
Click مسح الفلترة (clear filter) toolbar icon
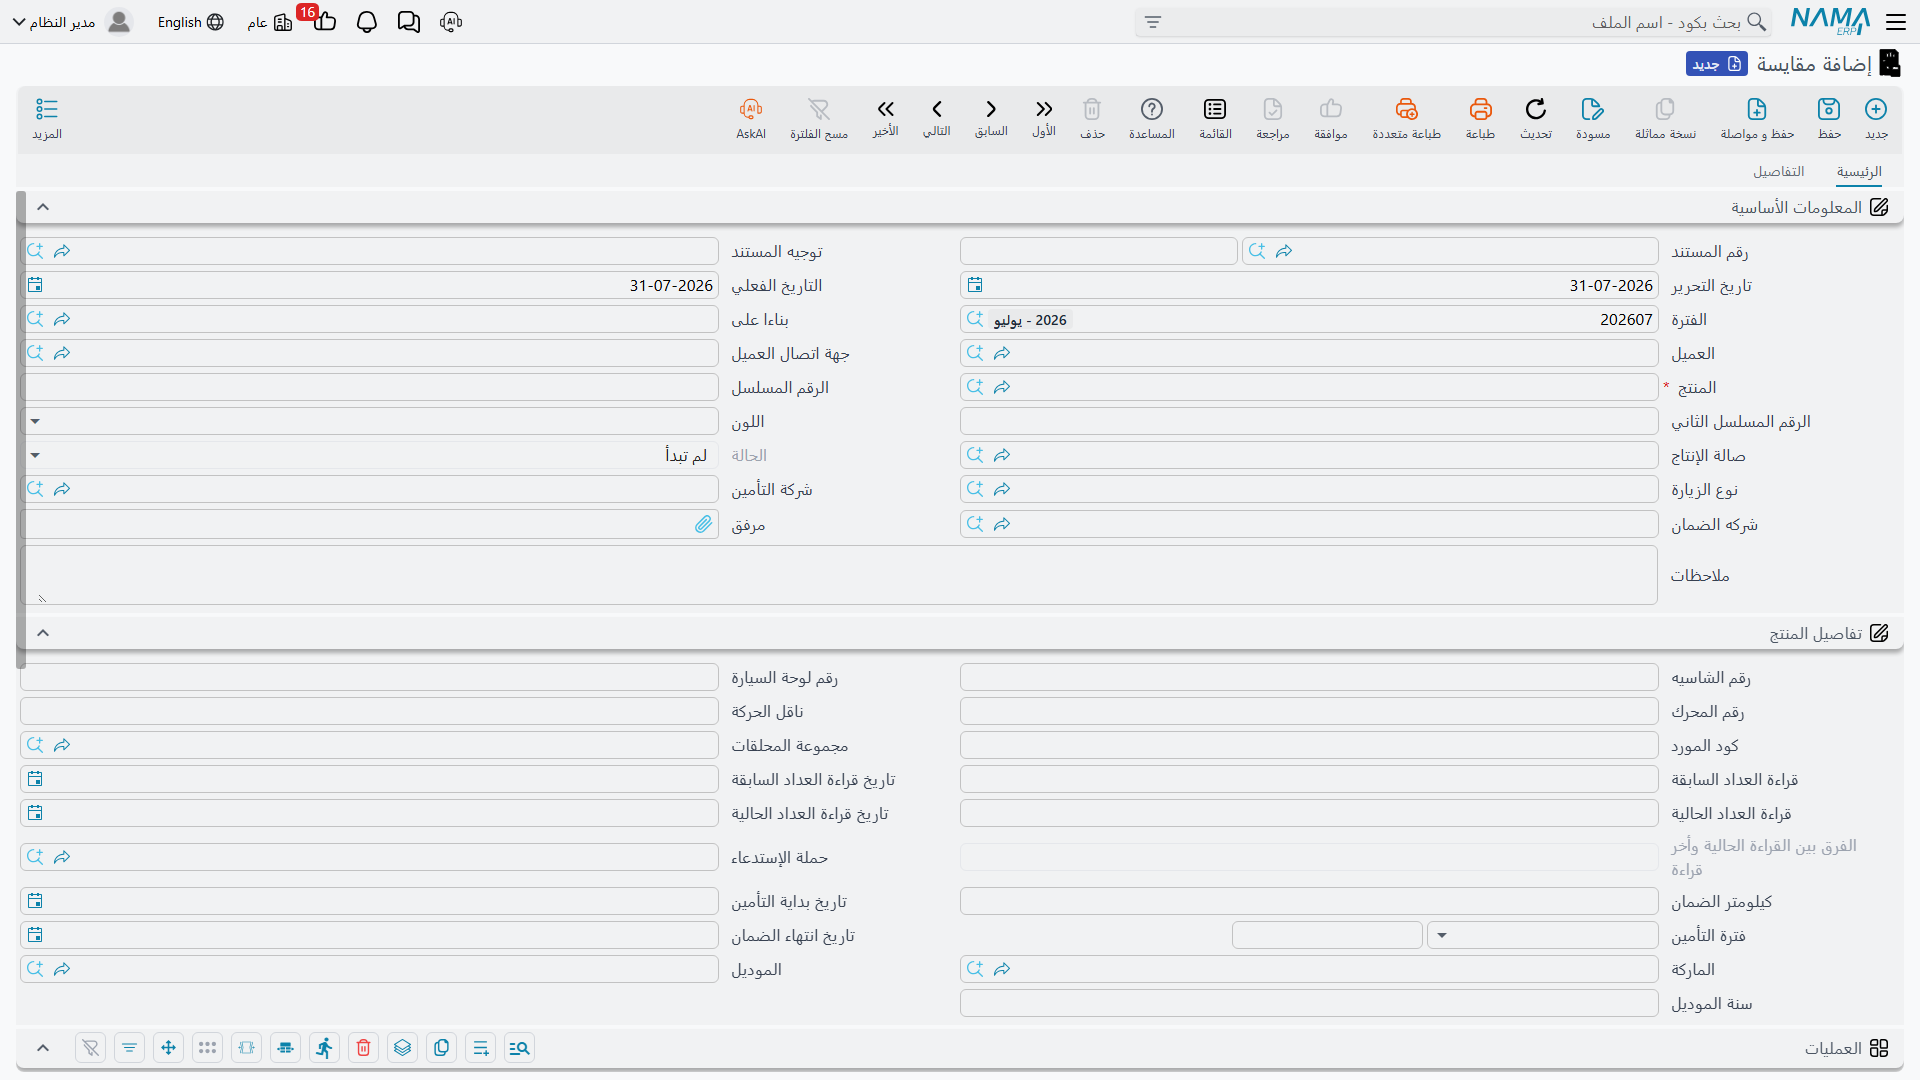click(819, 118)
